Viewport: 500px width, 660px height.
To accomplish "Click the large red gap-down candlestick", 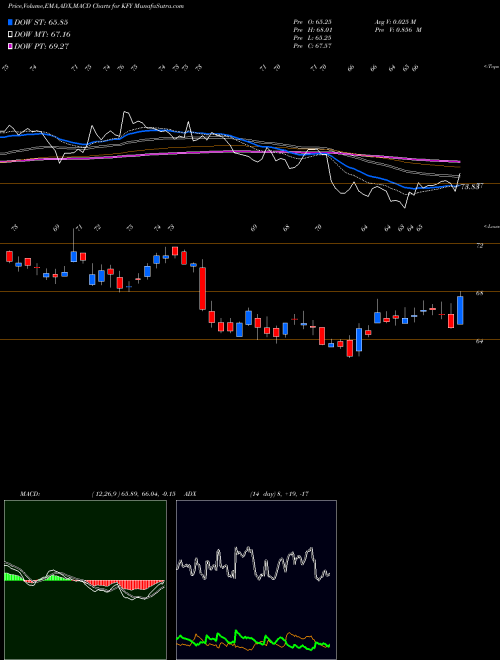I will [x=202, y=288].
